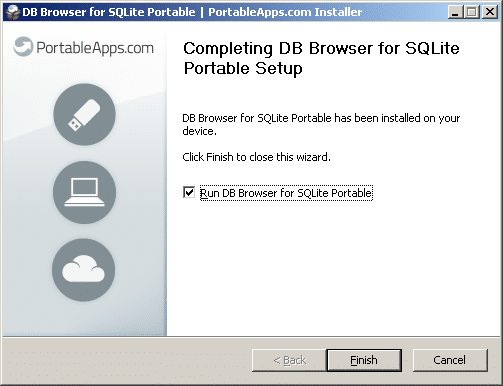Viewport: 503px width, 386px height.
Task: Maximize the installer window
Action: (x=472, y=12)
